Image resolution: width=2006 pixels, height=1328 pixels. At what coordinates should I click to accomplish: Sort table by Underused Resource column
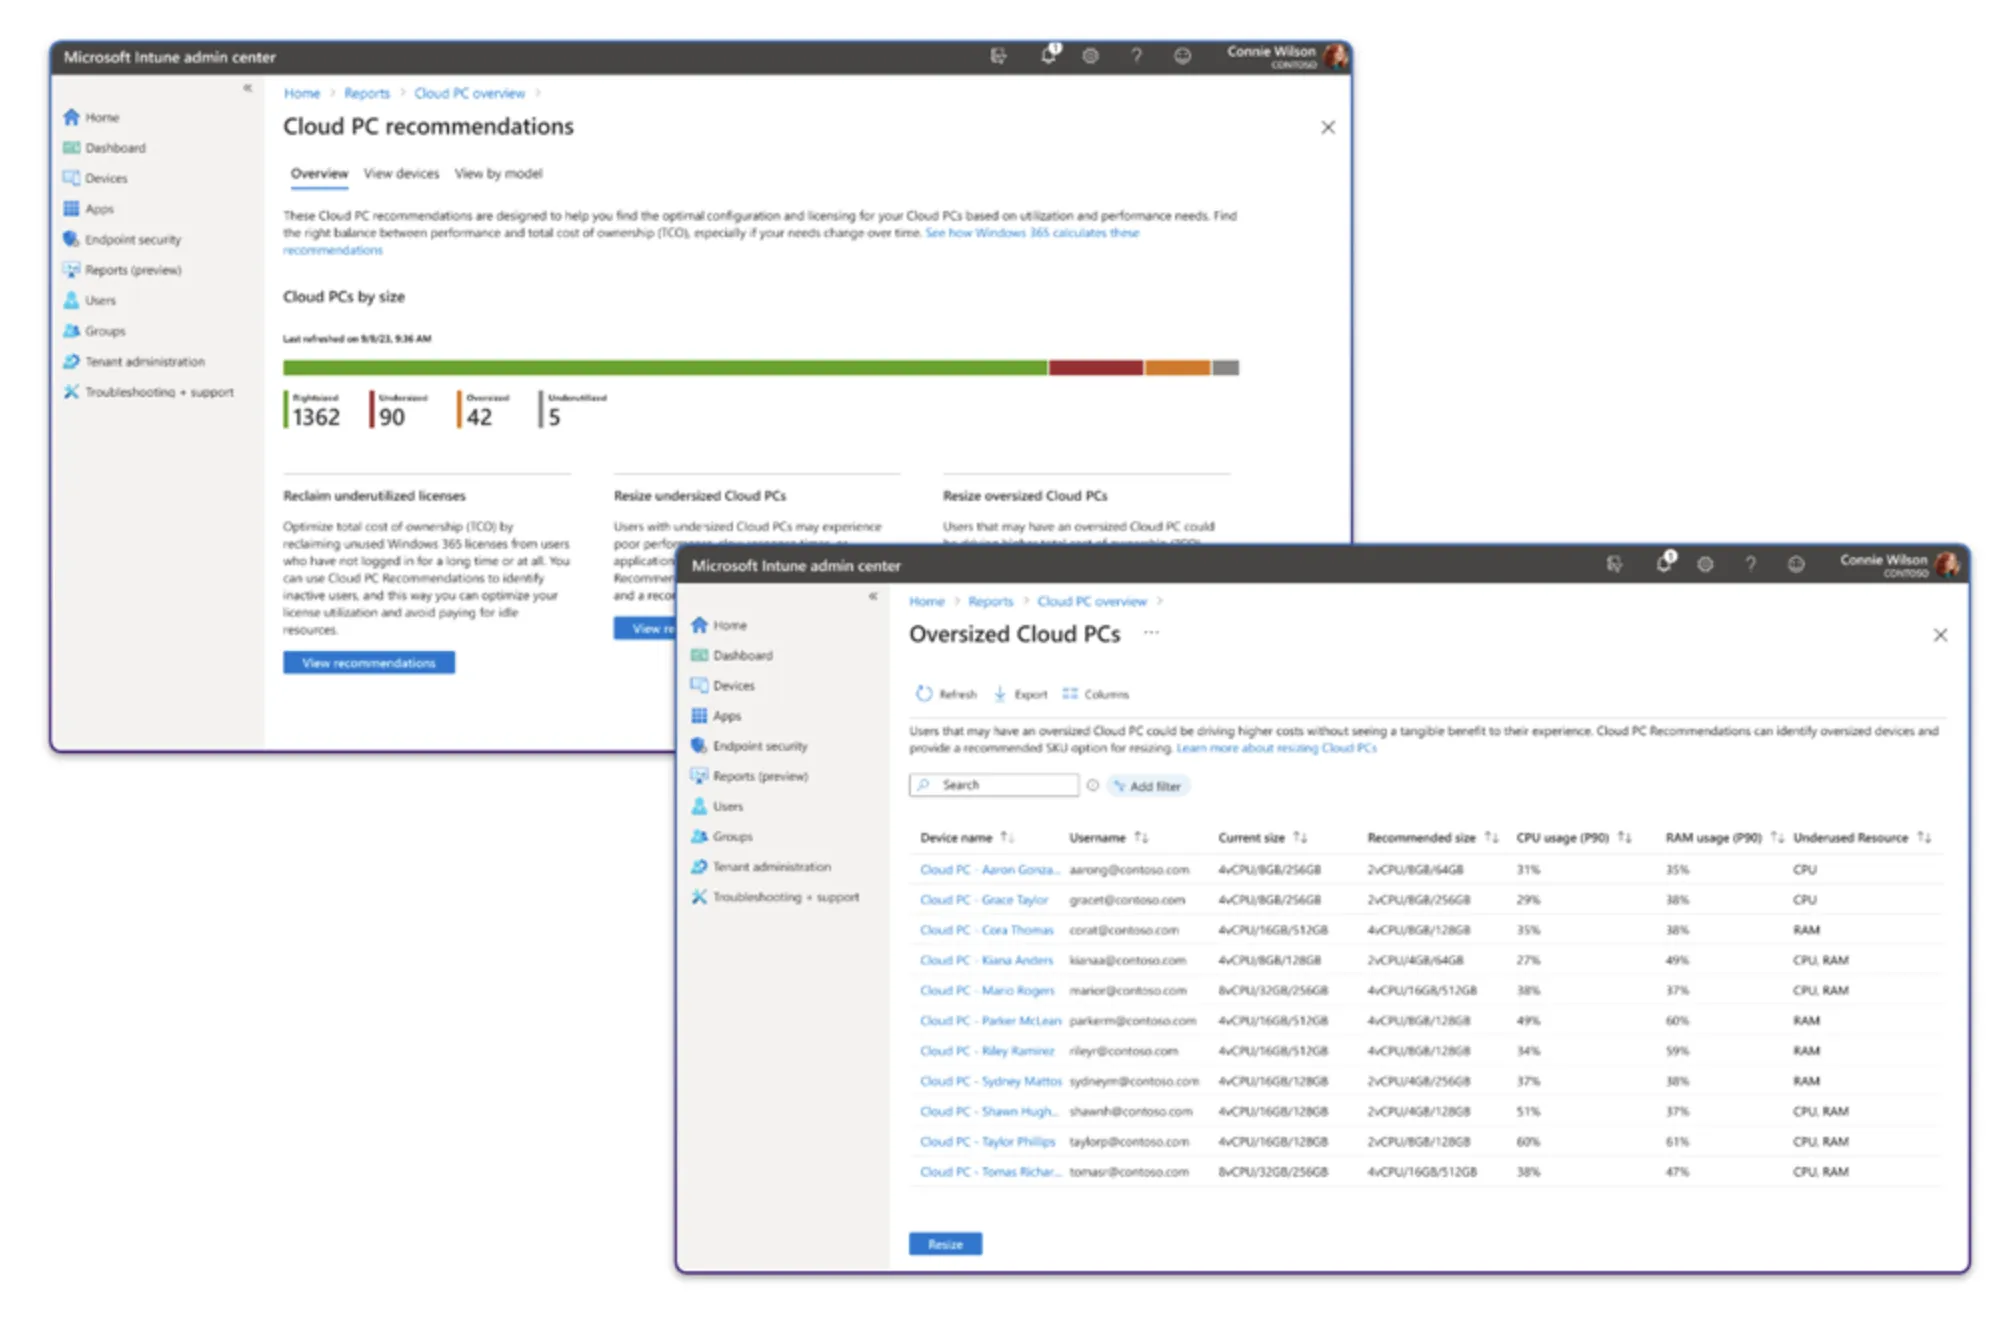[1862, 838]
